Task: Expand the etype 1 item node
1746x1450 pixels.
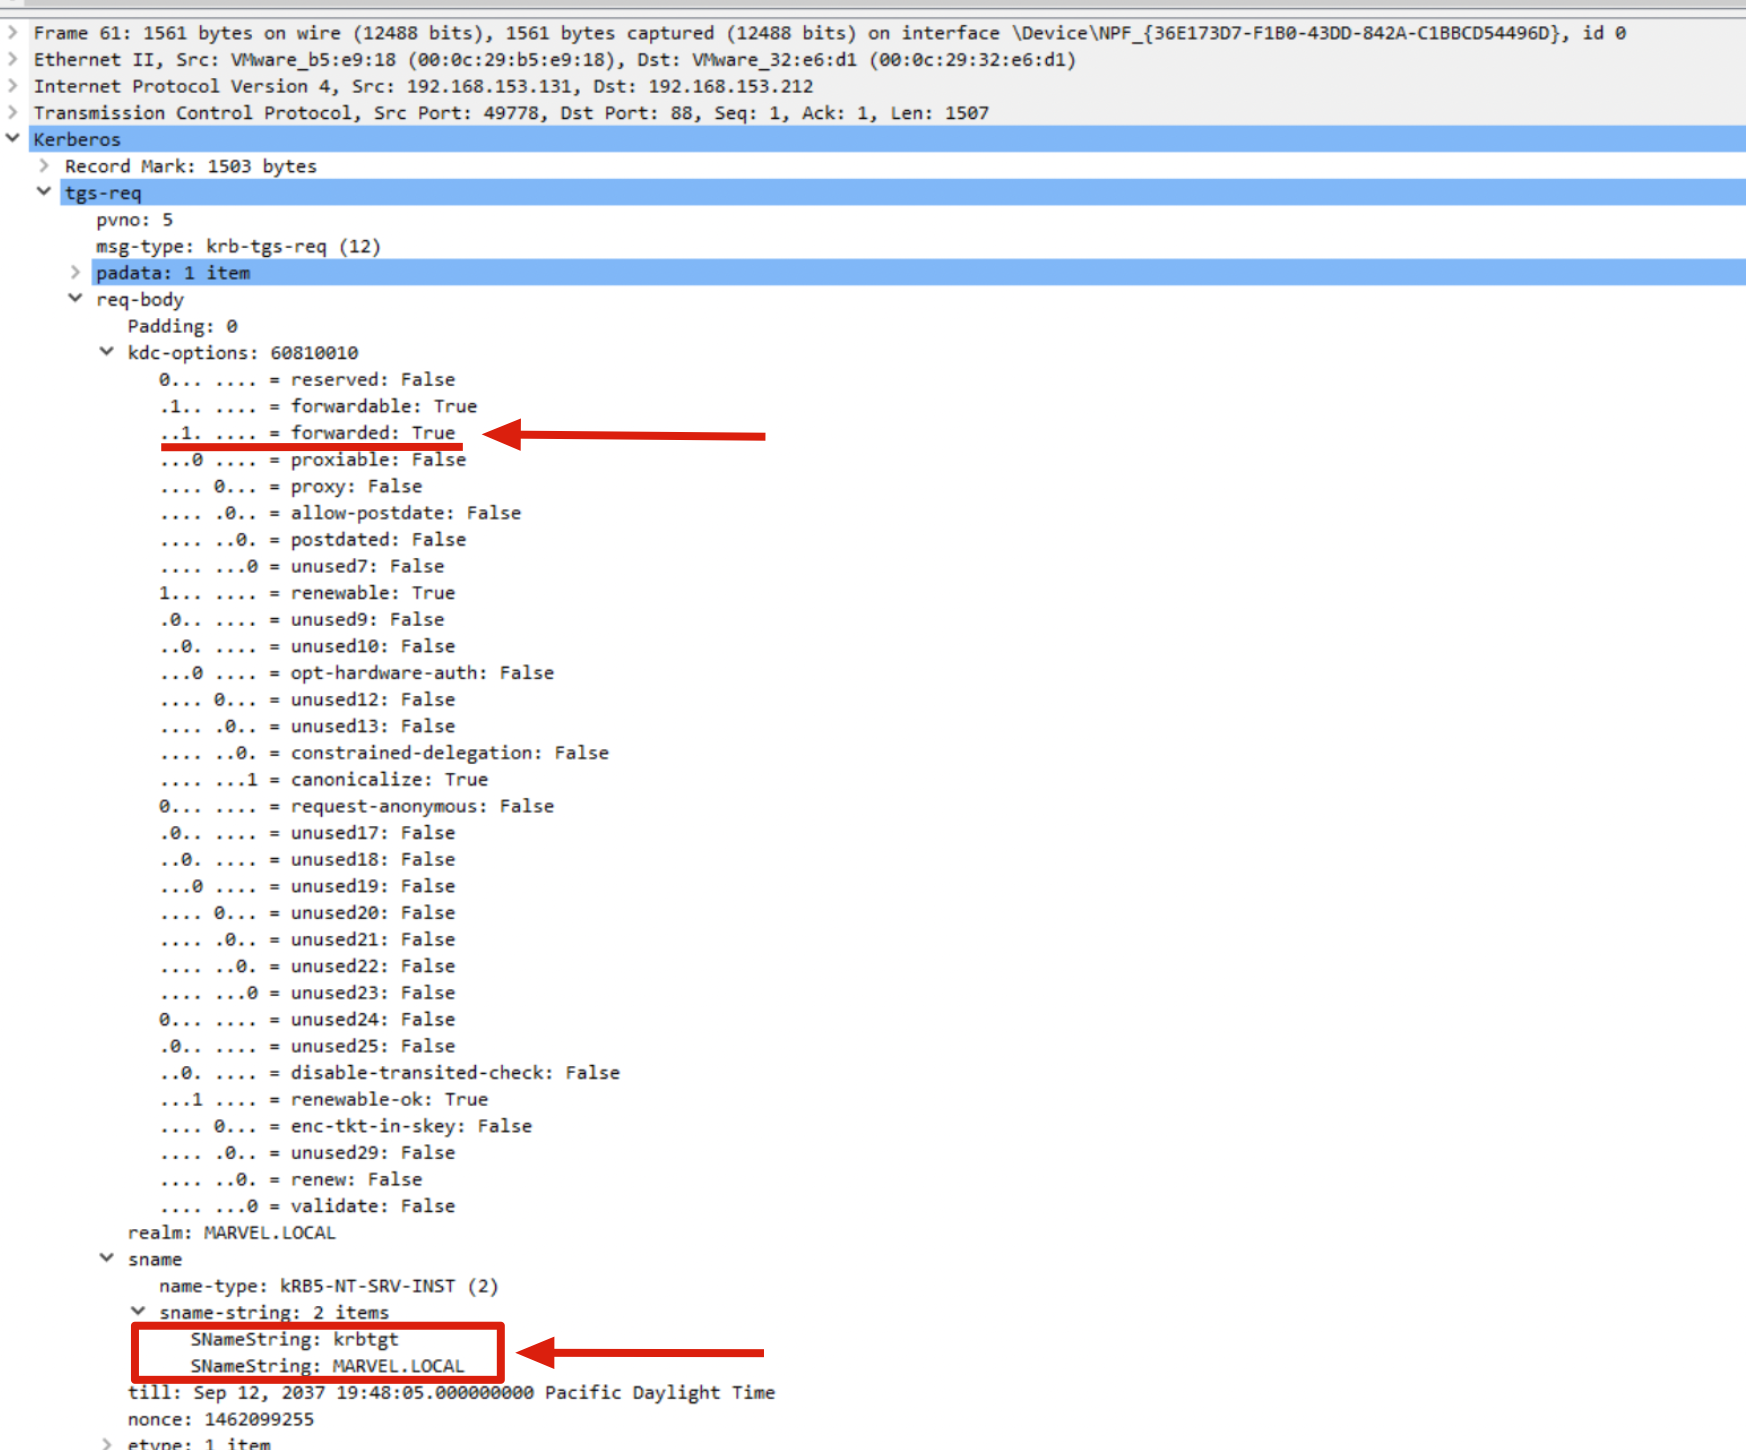Action: click(x=107, y=1444)
